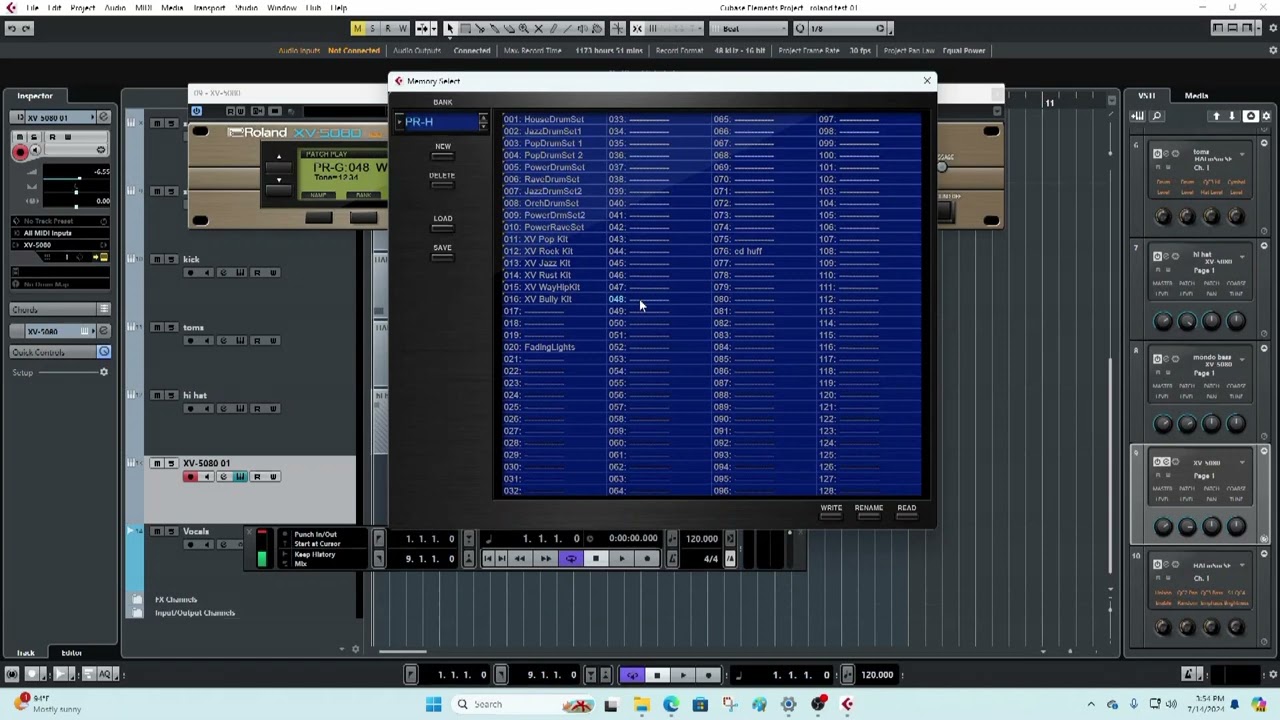This screenshot has width=1280, height=720.
Task: Click the Windows Start button
Action: point(433,704)
